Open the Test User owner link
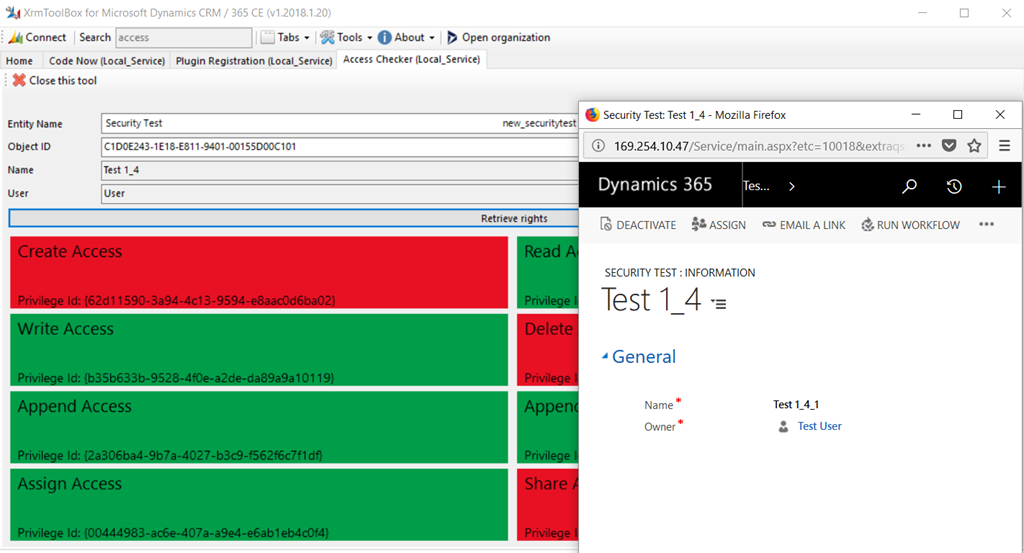This screenshot has height=553, width=1024. click(820, 426)
